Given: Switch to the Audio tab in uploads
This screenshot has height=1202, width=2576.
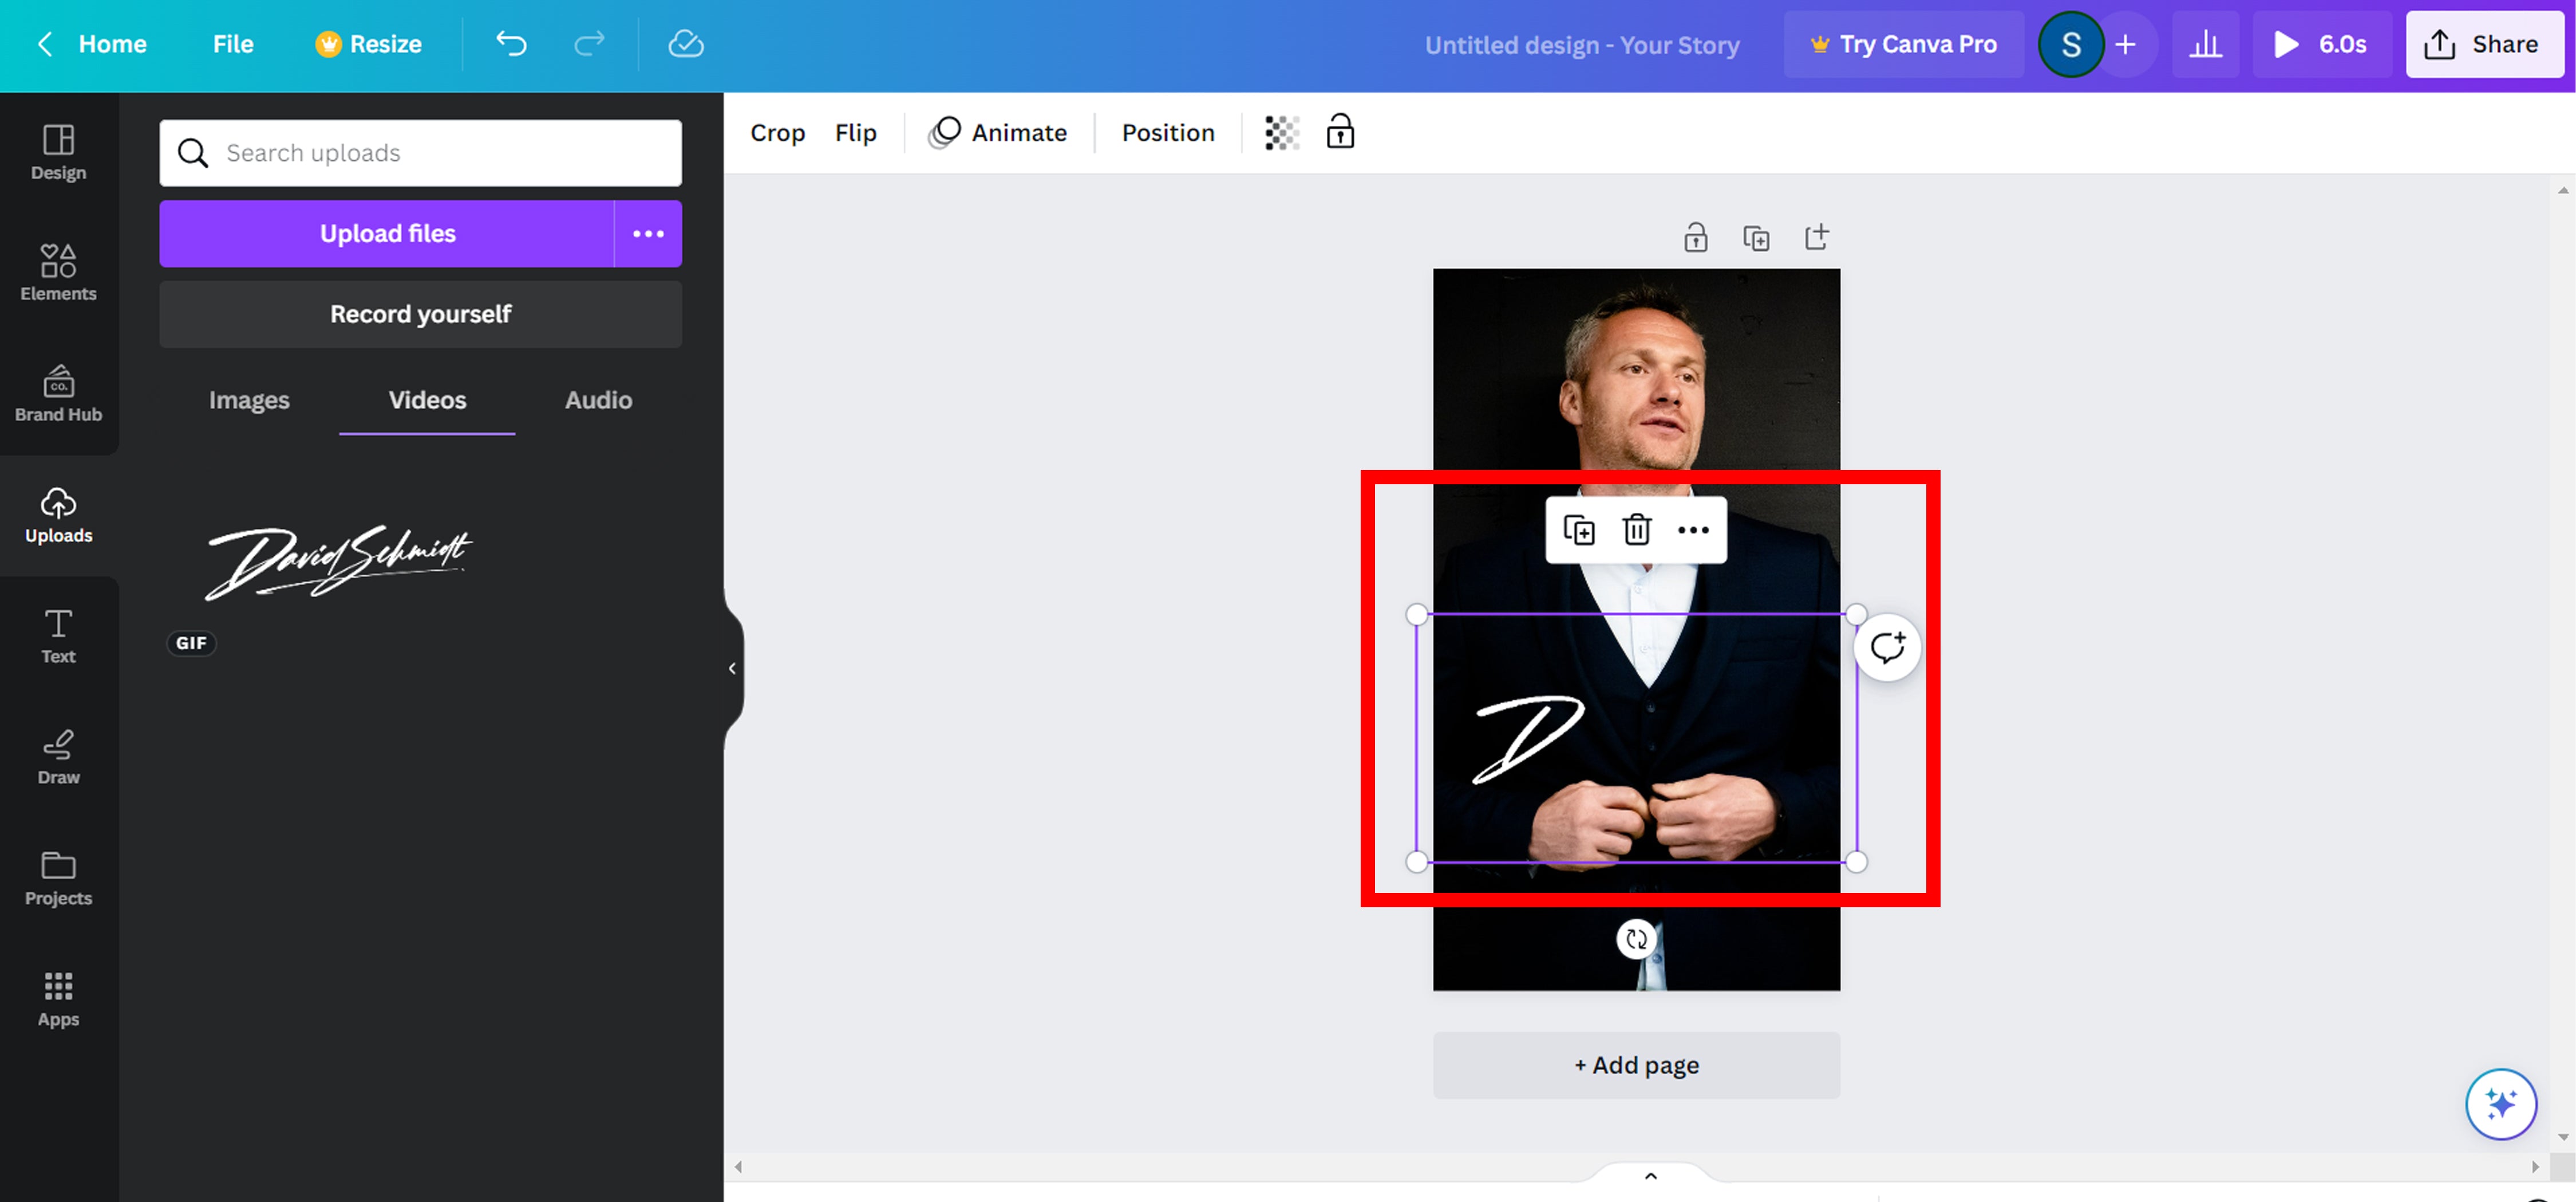Looking at the screenshot, I should (x=598, y=399).
